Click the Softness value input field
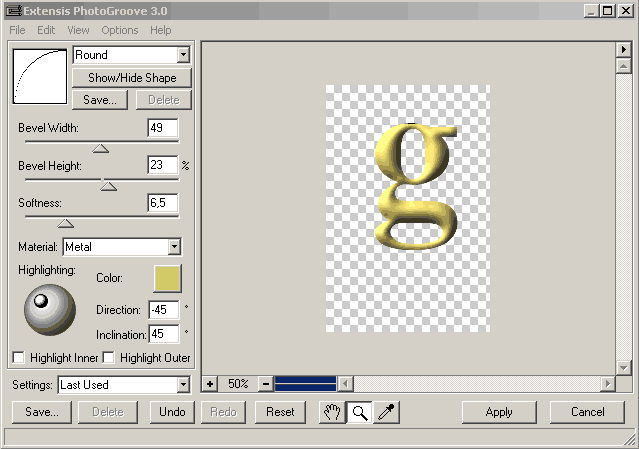The width and height of the screenshot is (639, 449). (162, 203)
